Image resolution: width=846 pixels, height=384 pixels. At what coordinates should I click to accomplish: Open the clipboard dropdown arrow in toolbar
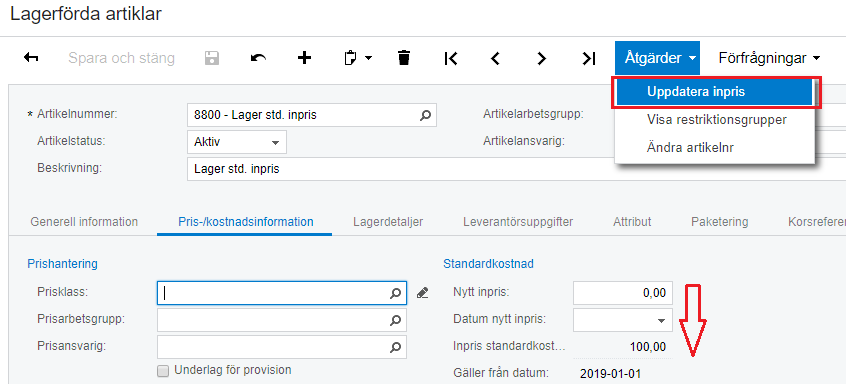click(369, 58)
